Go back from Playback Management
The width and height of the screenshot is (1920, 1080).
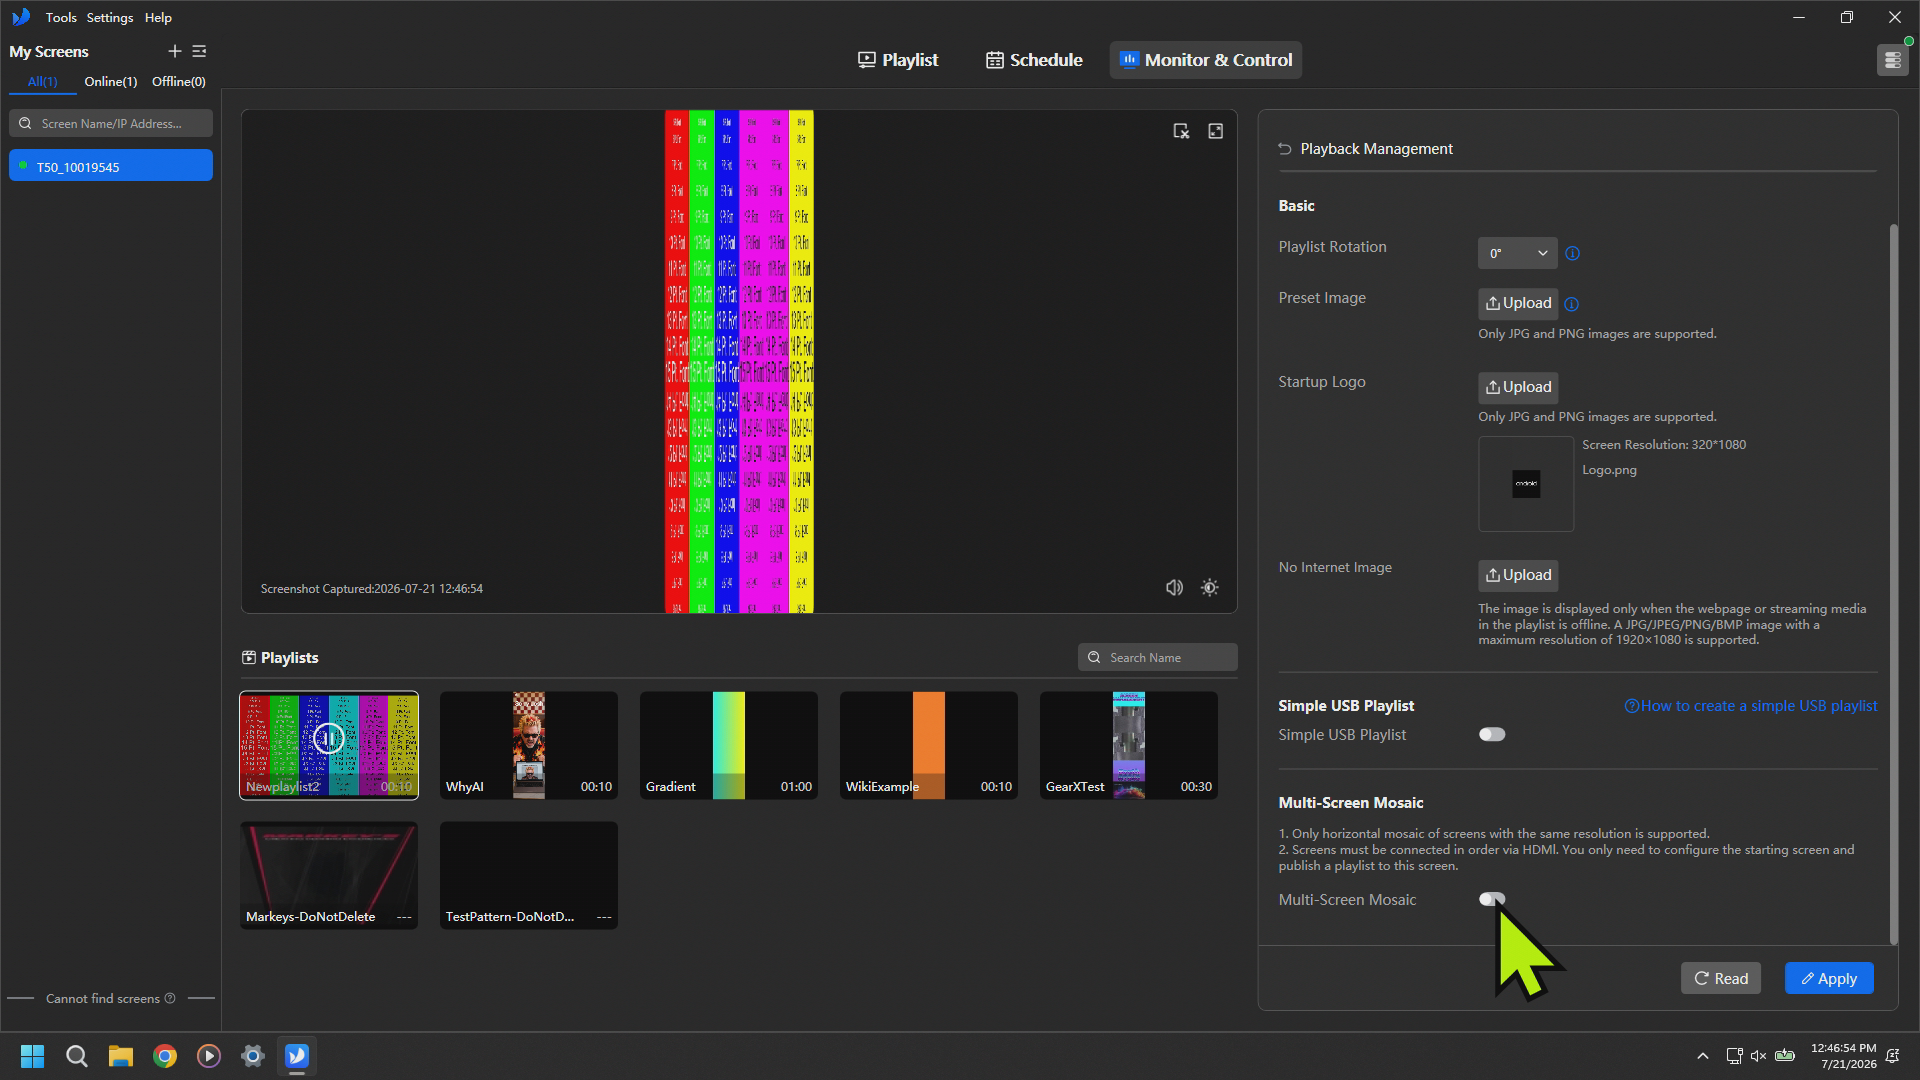pyautogui.click(x=1285, y=149)
